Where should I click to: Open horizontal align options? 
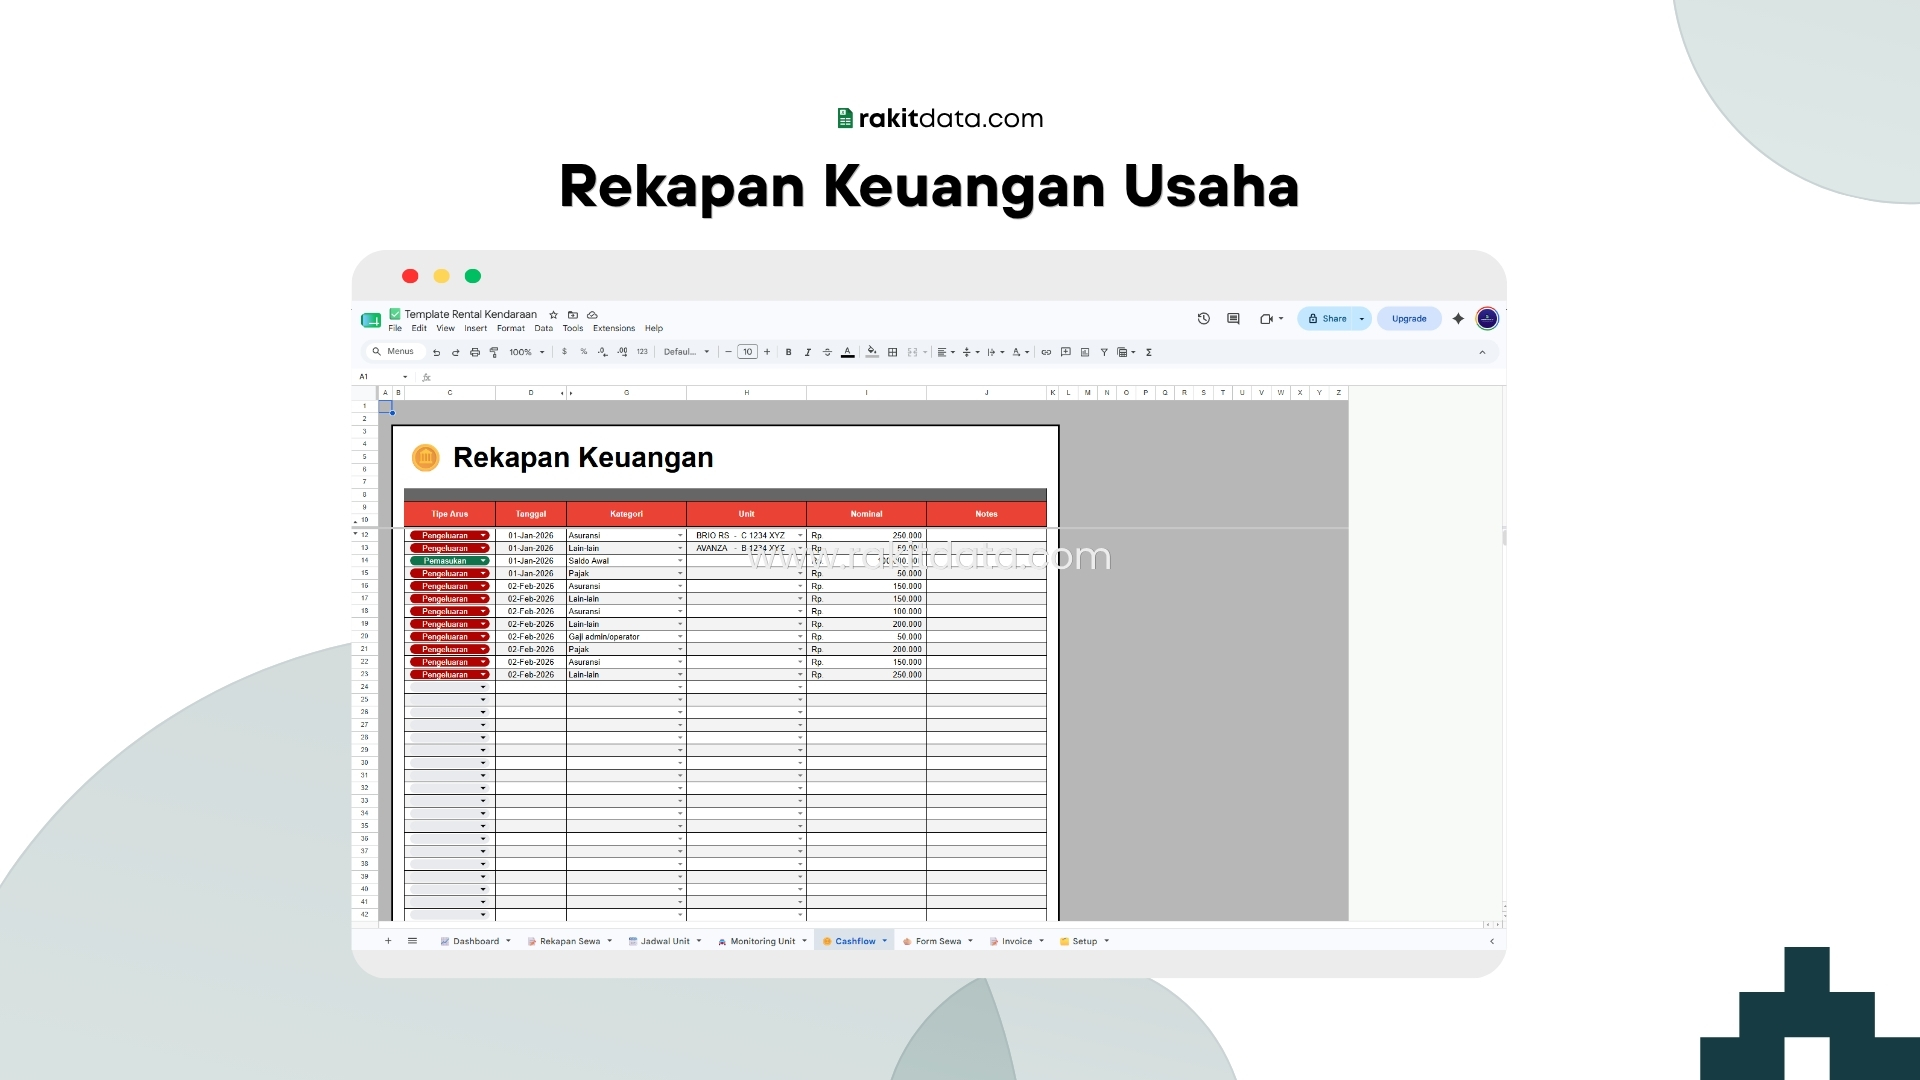(x=945, y=352)
